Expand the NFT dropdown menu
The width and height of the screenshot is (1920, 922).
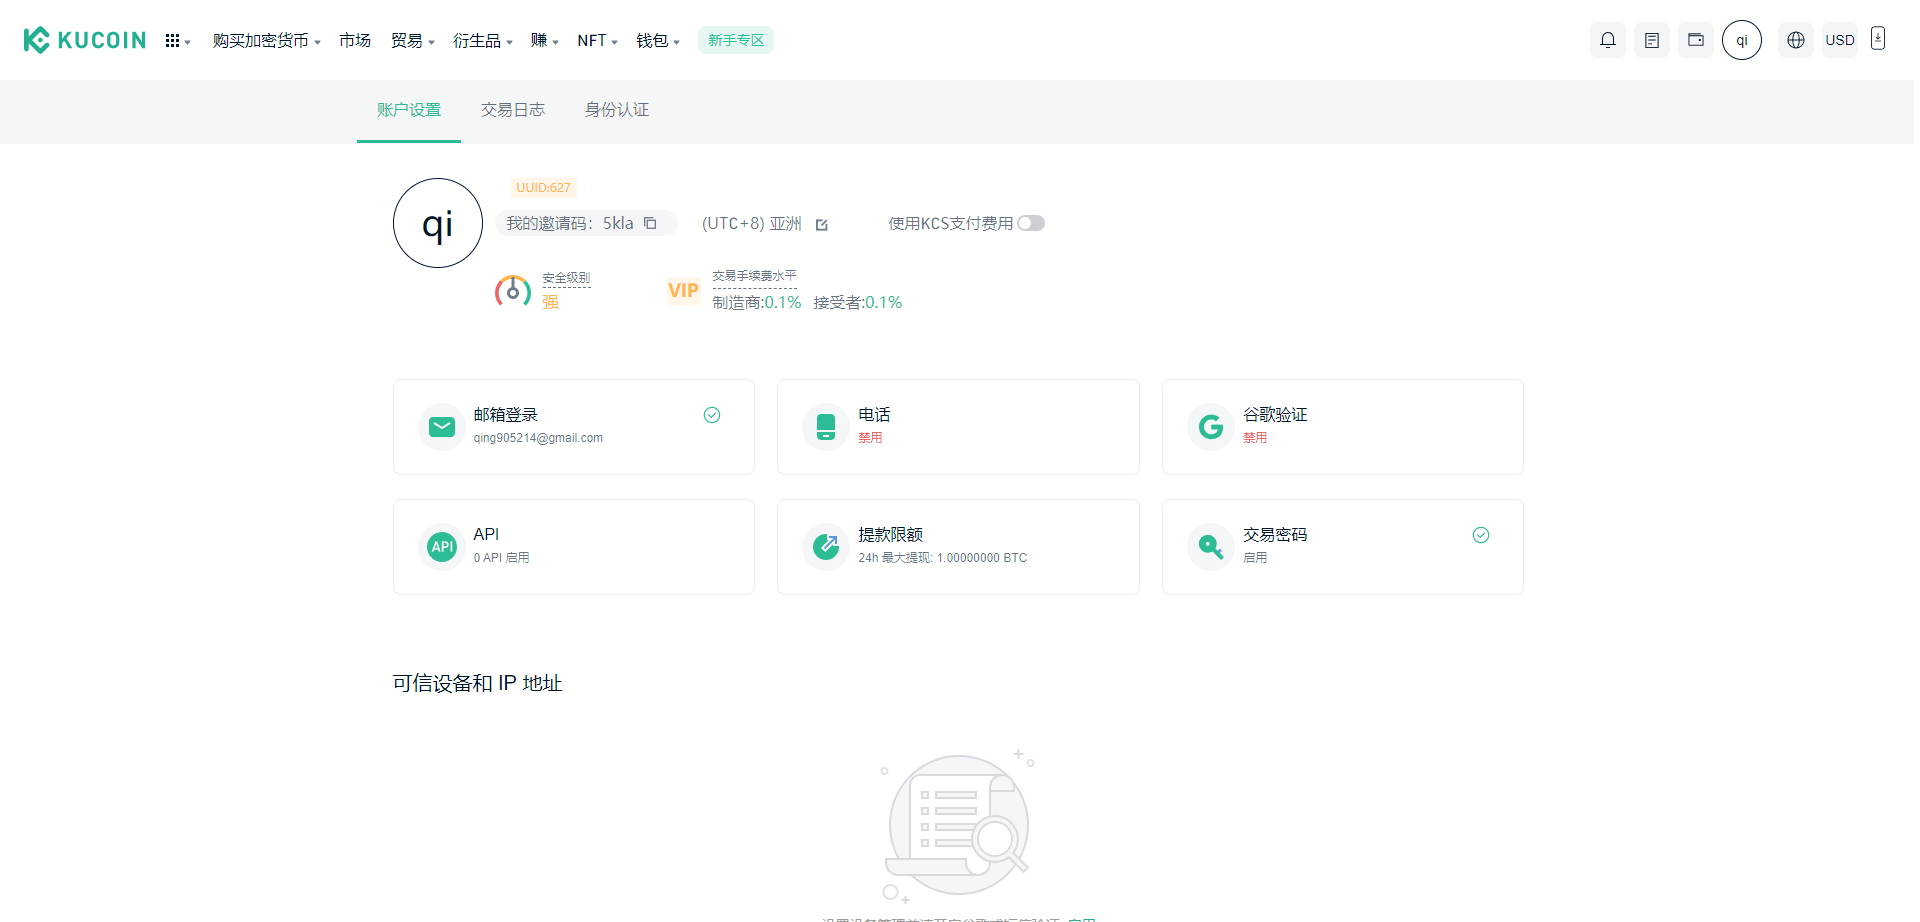tap(597, 41)
